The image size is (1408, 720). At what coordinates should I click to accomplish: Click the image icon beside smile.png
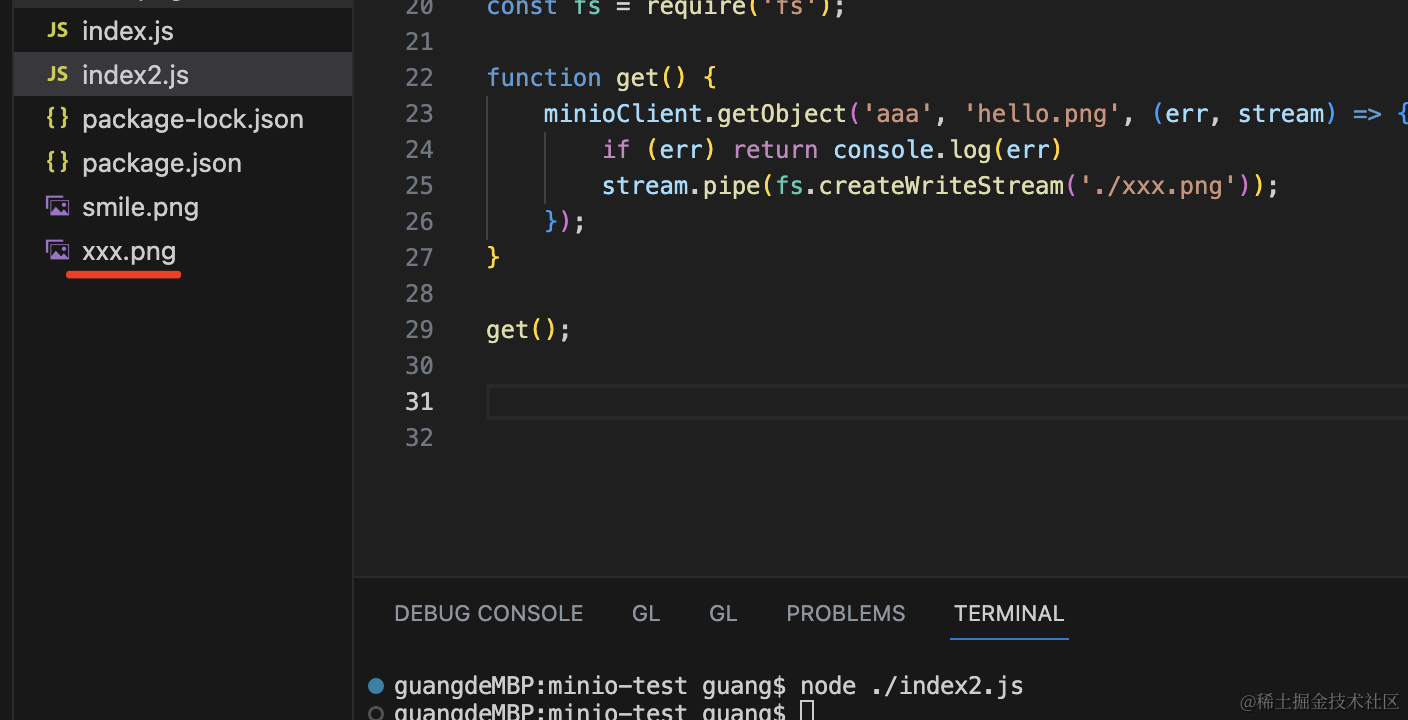[x=58, y=207]
